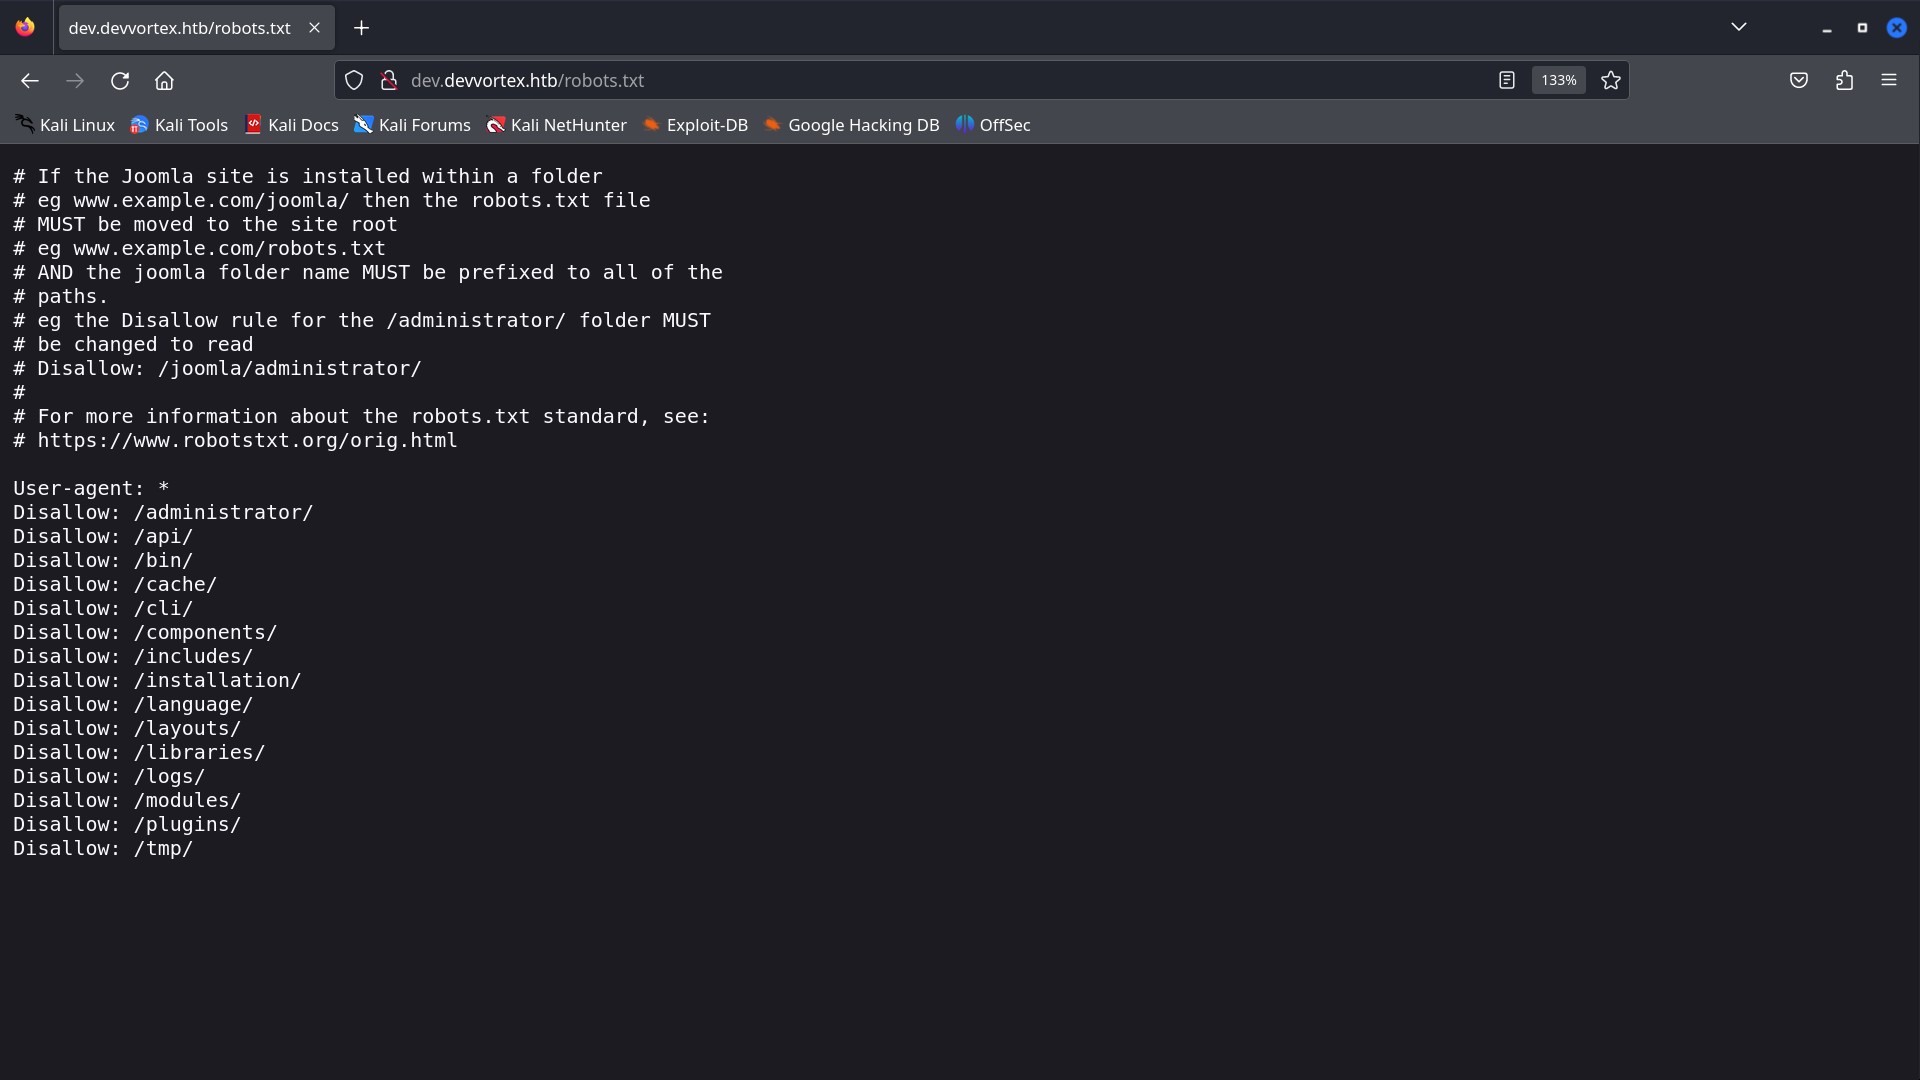Open tracking protection shield info
This screenshot has width=1920, height=1080.
click(354, 81)
